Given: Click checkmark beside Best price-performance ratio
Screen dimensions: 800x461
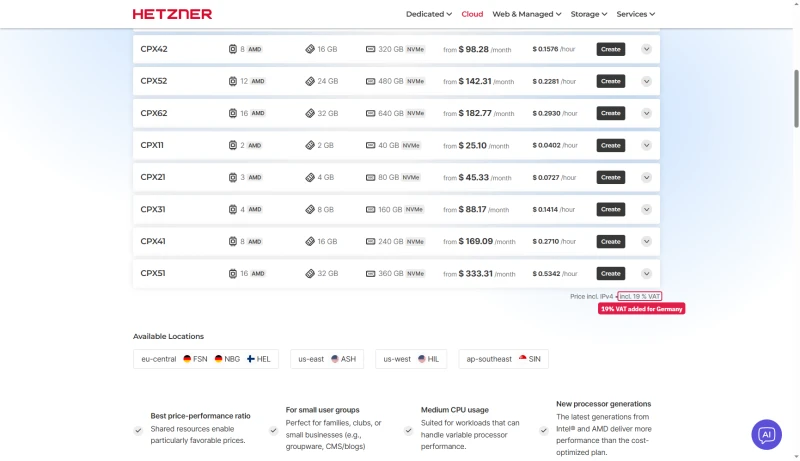Looking at the screenshot, I should pos(138,431).
